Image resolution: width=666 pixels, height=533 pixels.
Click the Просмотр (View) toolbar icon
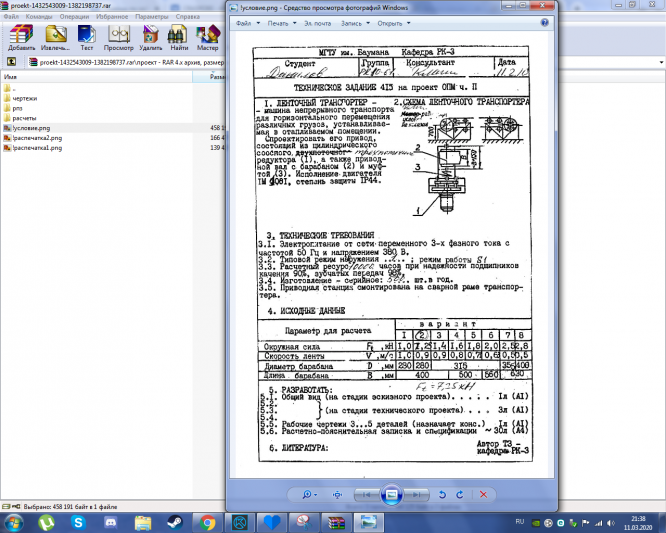(x=119, y=38)
